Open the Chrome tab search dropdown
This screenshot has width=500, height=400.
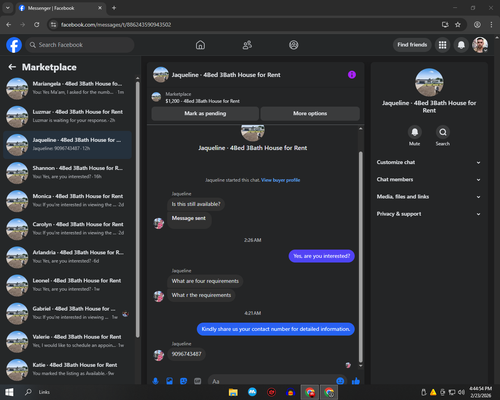coord(7,8)
